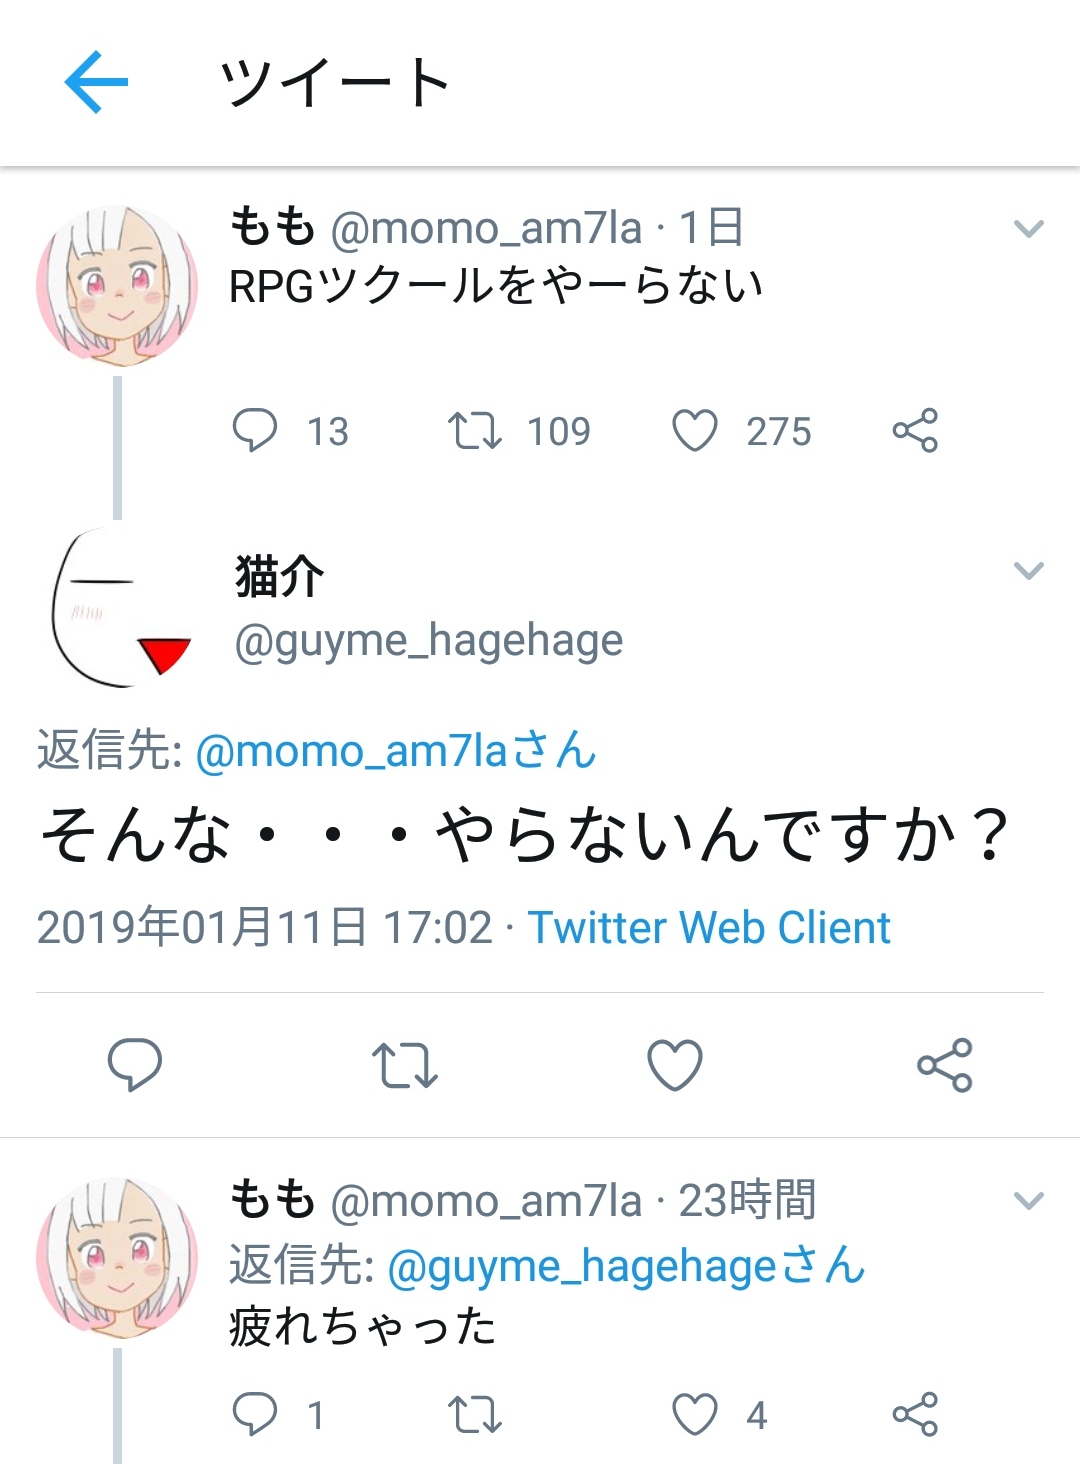Open 猫介's profile avatar

(118, 608)
